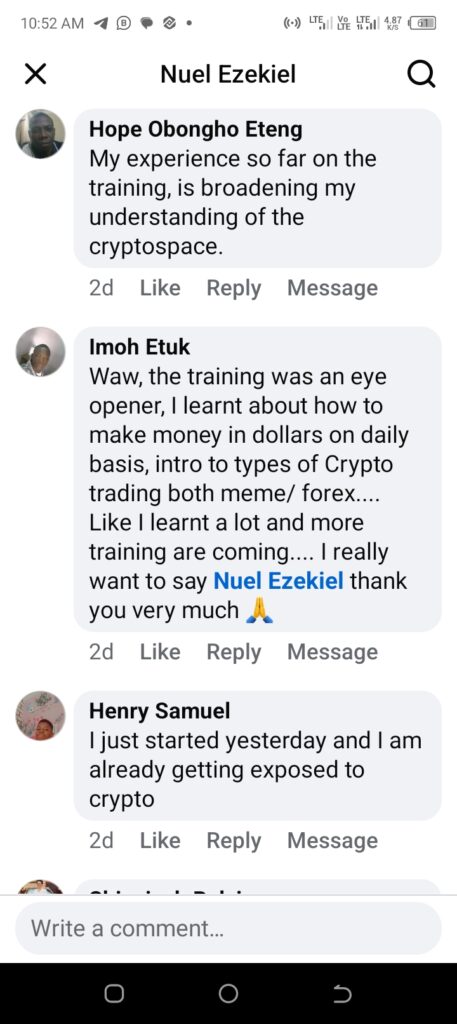
Task: Reply to Henry Samuel's comment
Action: [234, 840]
